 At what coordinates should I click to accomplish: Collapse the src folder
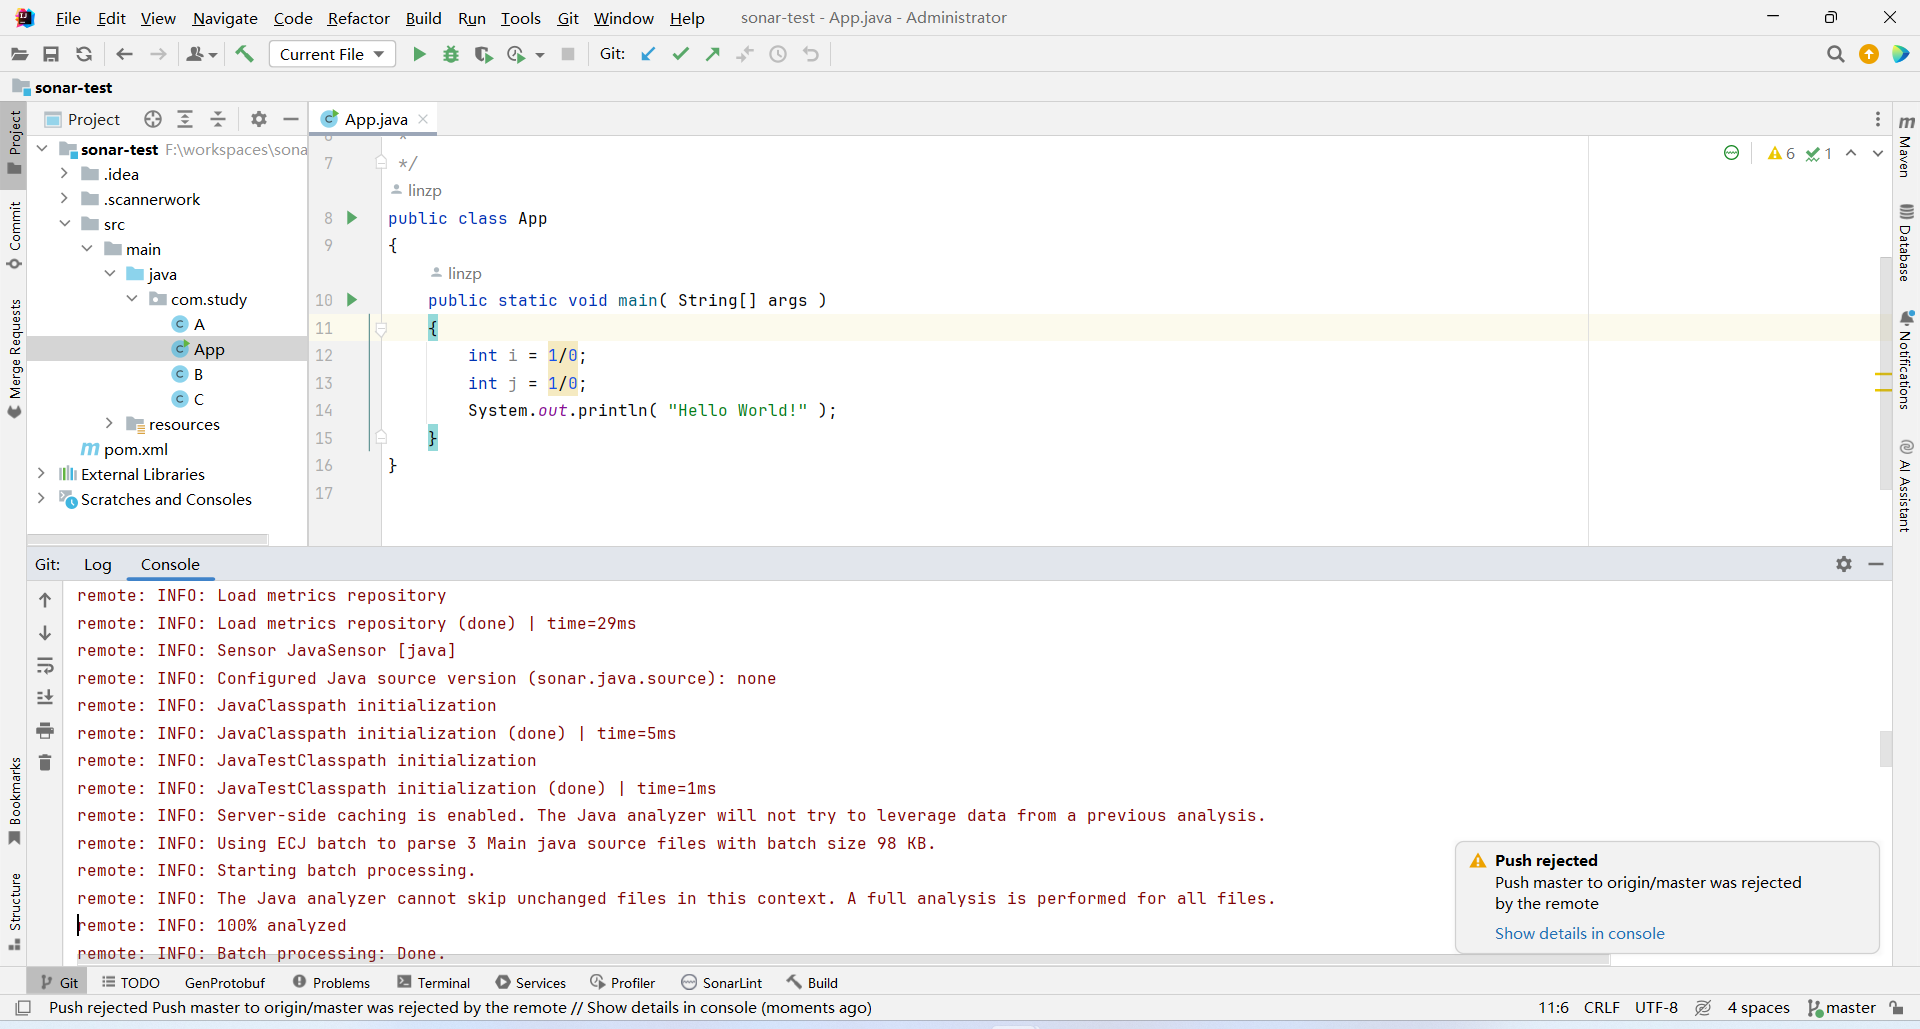click(64, 224)
